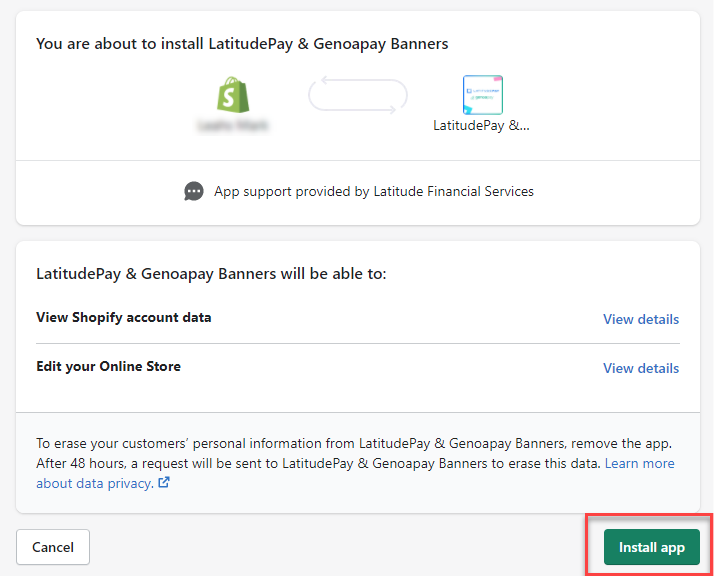714x576 pixels.
Task: Click the blurred store name under Shopify logo
Action: 233,126
